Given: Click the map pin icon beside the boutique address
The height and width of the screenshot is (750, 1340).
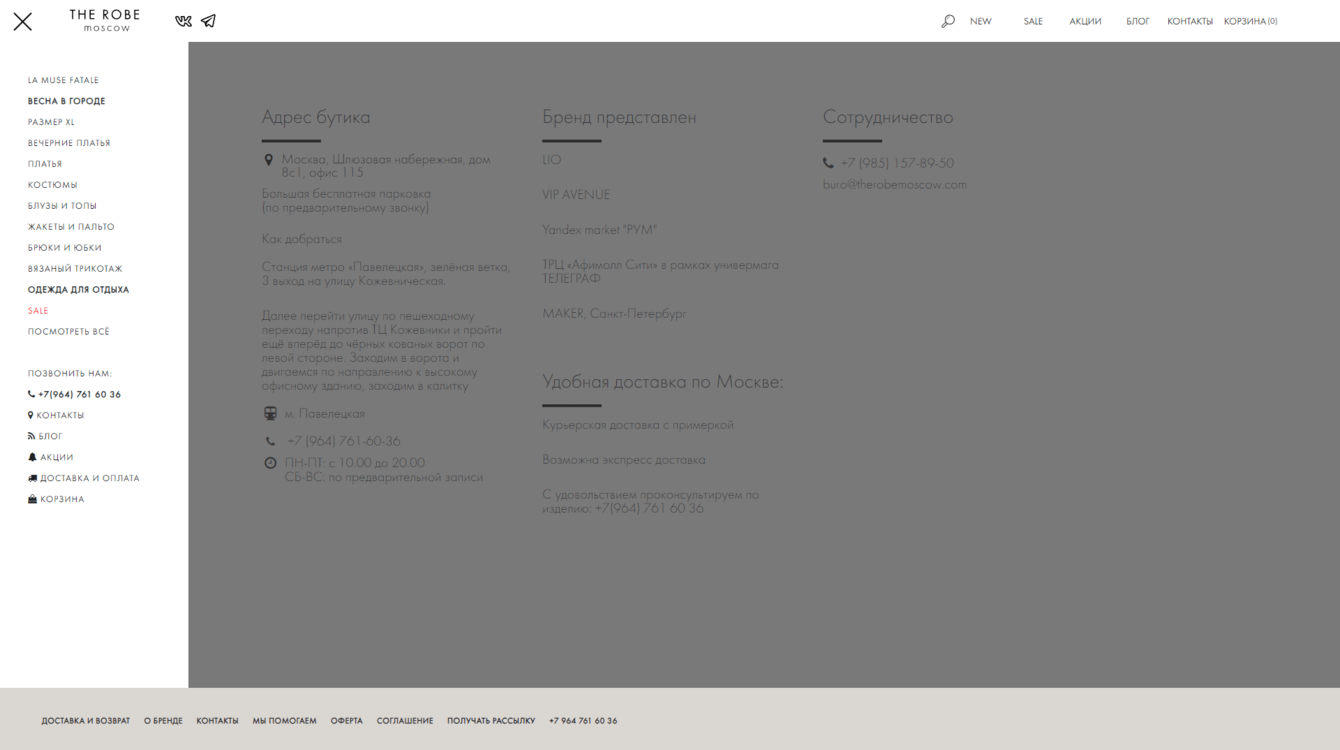Looking at the screenshot, I should point(268,160).
